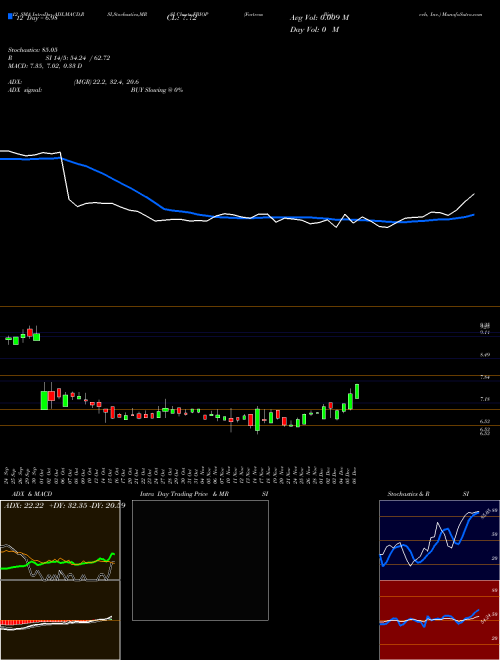The width and height of the screenshot is (500, 660).
Task: Click the 8.49 price axis label
Action: click(x=485, y=355)
